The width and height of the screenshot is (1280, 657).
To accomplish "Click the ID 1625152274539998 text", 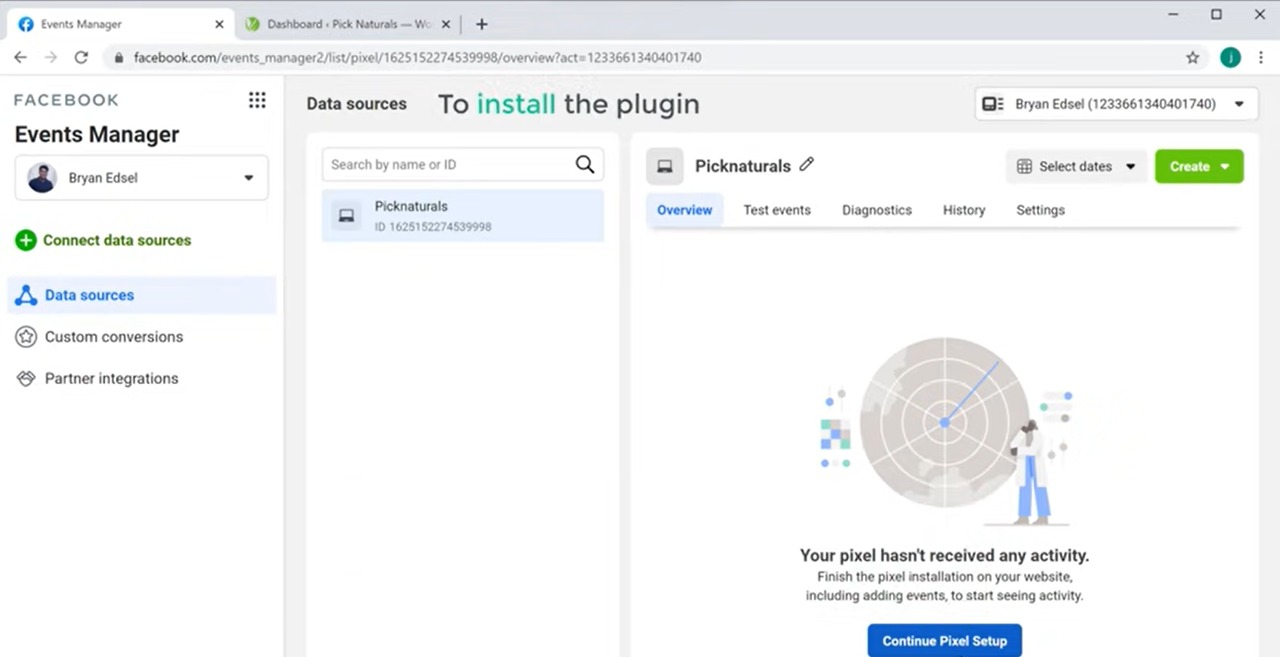I will (433, 227).
